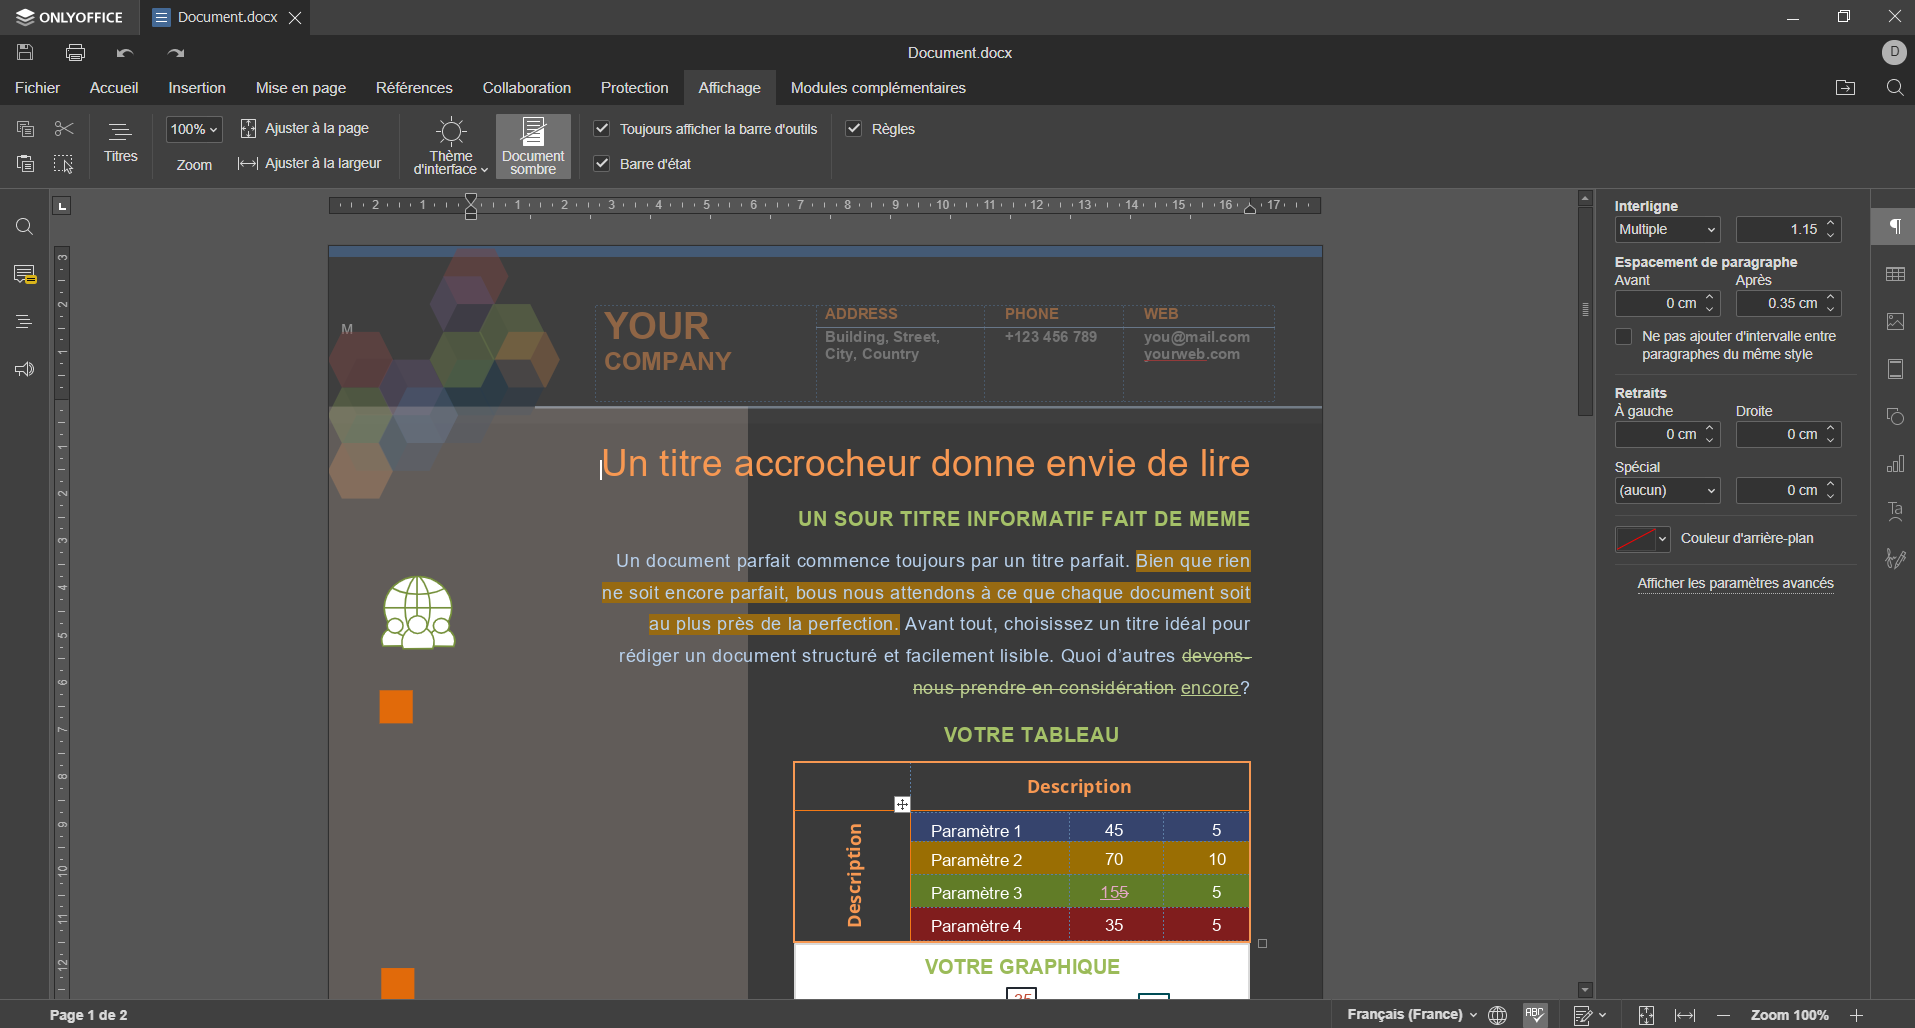
Task: Click the spell check icon in status bar
Action: (1535, 1014)
